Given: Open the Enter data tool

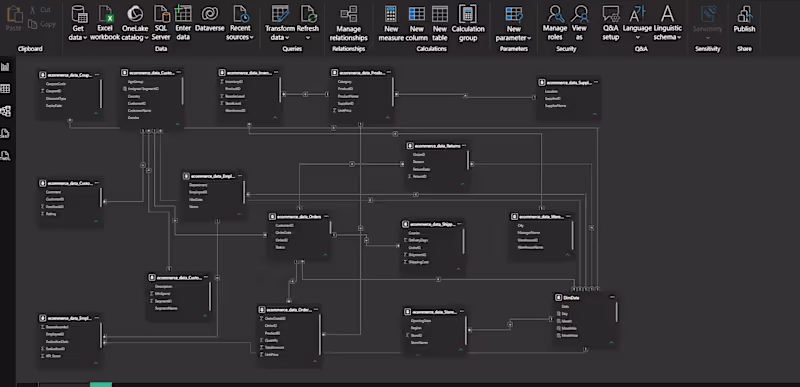Looking at the screenshot, I should pos(183,23).
